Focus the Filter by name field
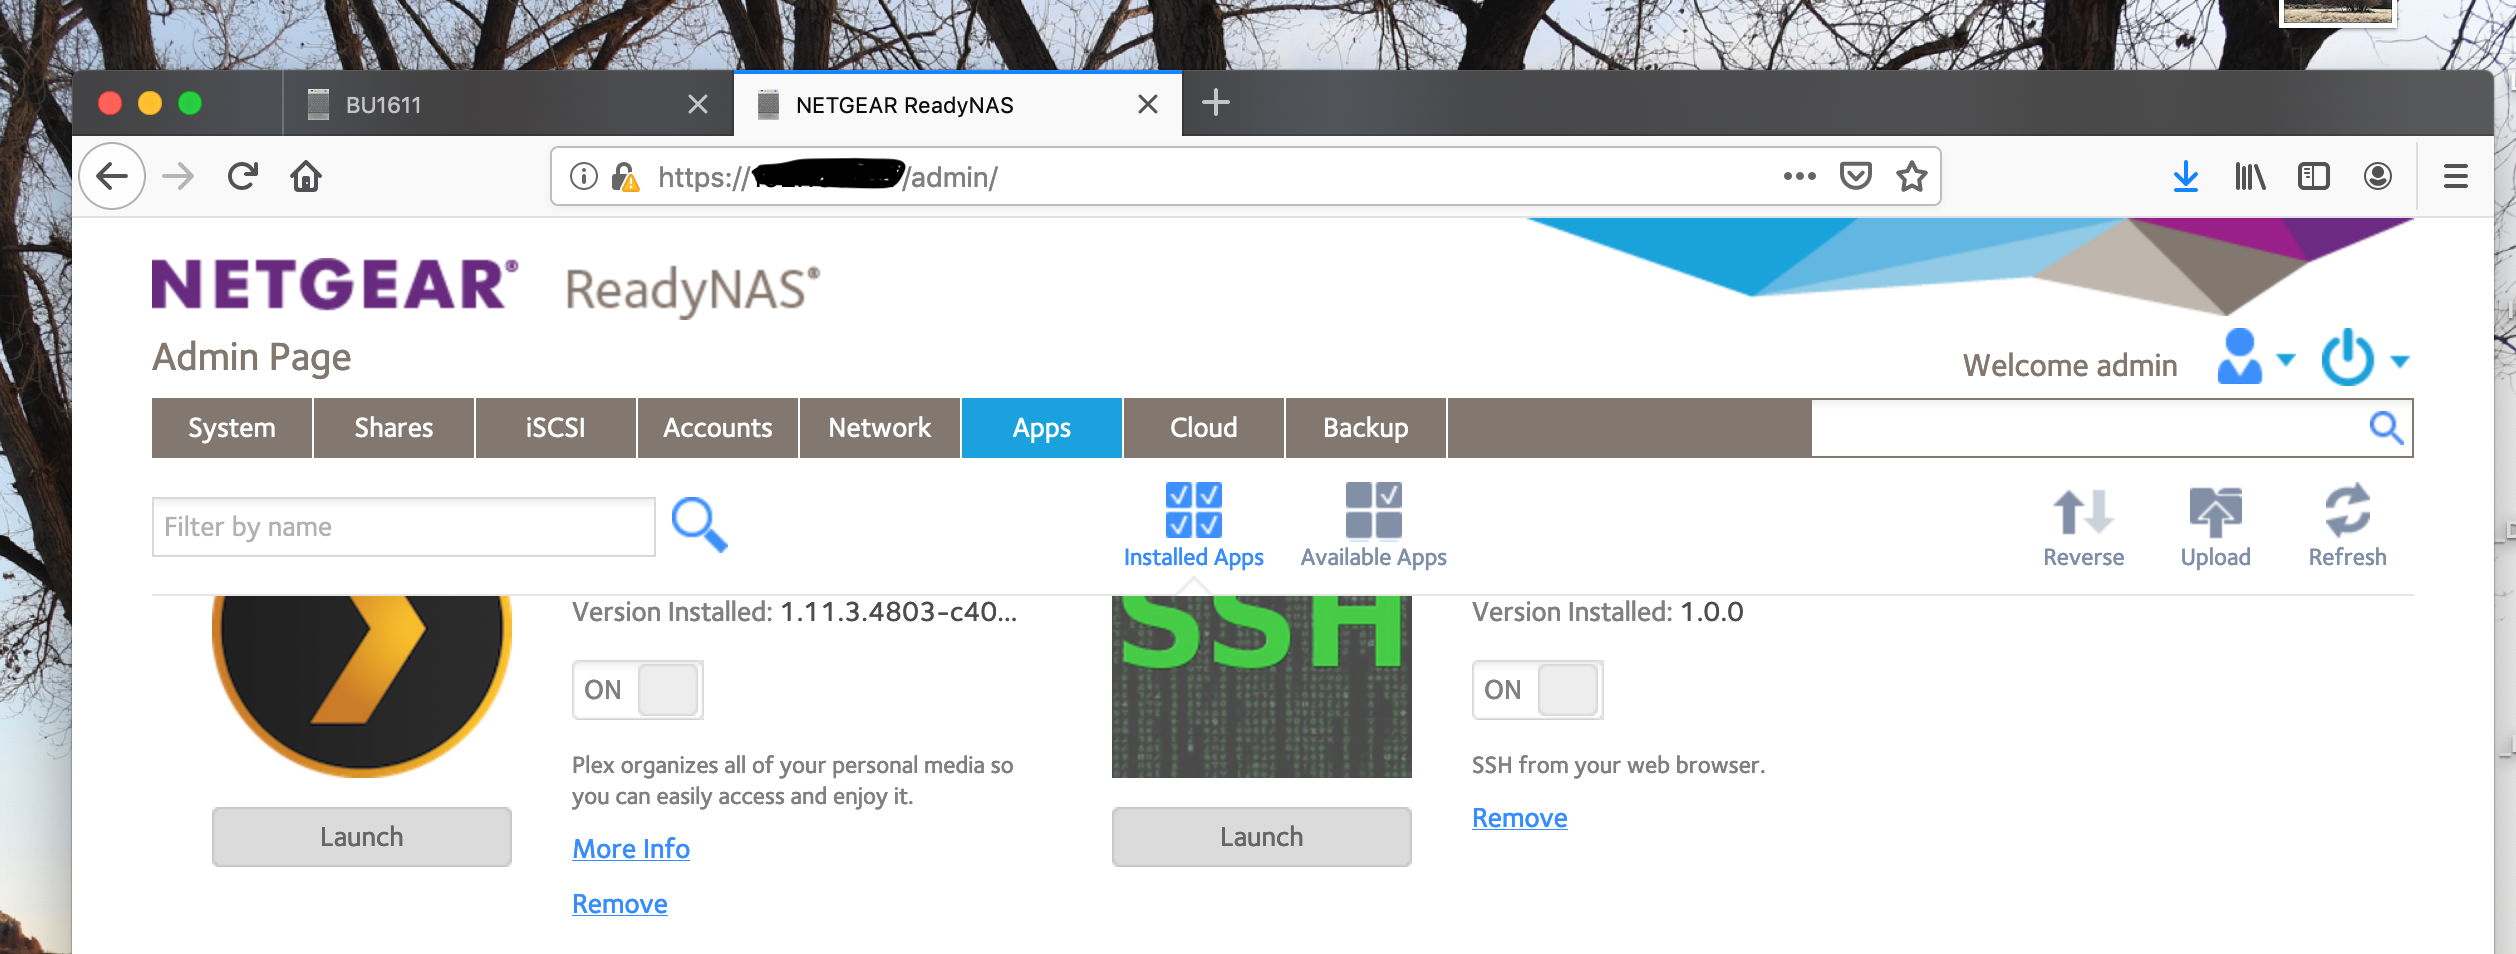The width and height of the screenshot is (2516, 954). coord(404,527)
